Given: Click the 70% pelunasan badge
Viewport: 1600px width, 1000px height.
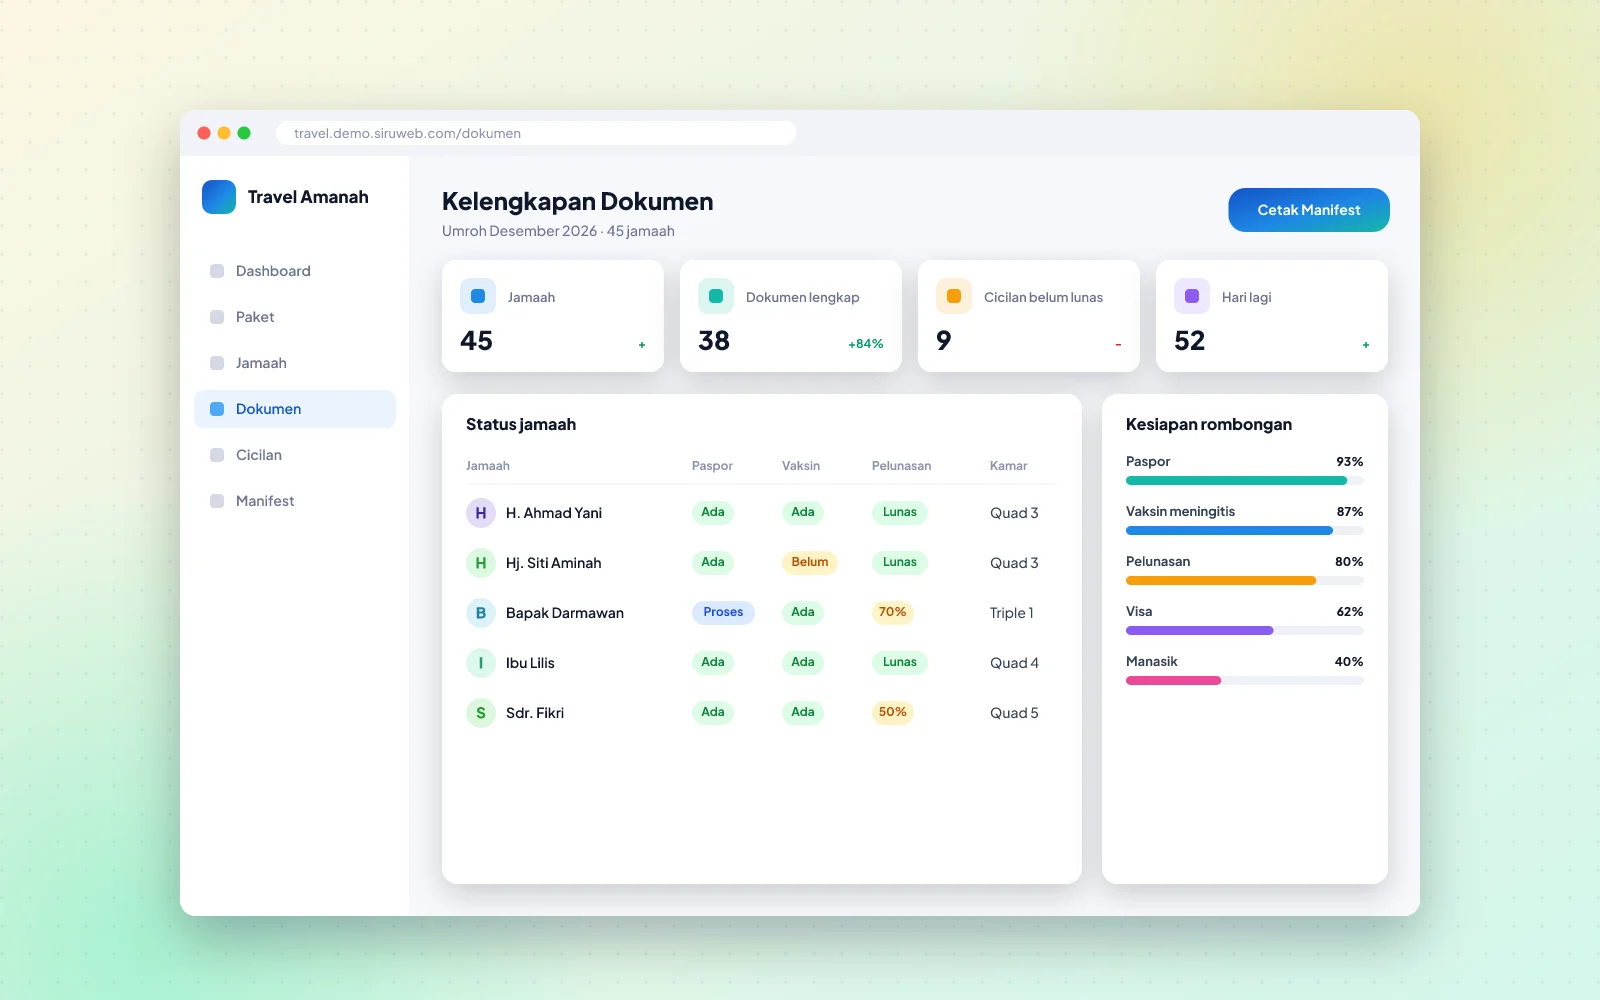Looking at the screenshot, I should pyautogui.click(x=892, y=612).
